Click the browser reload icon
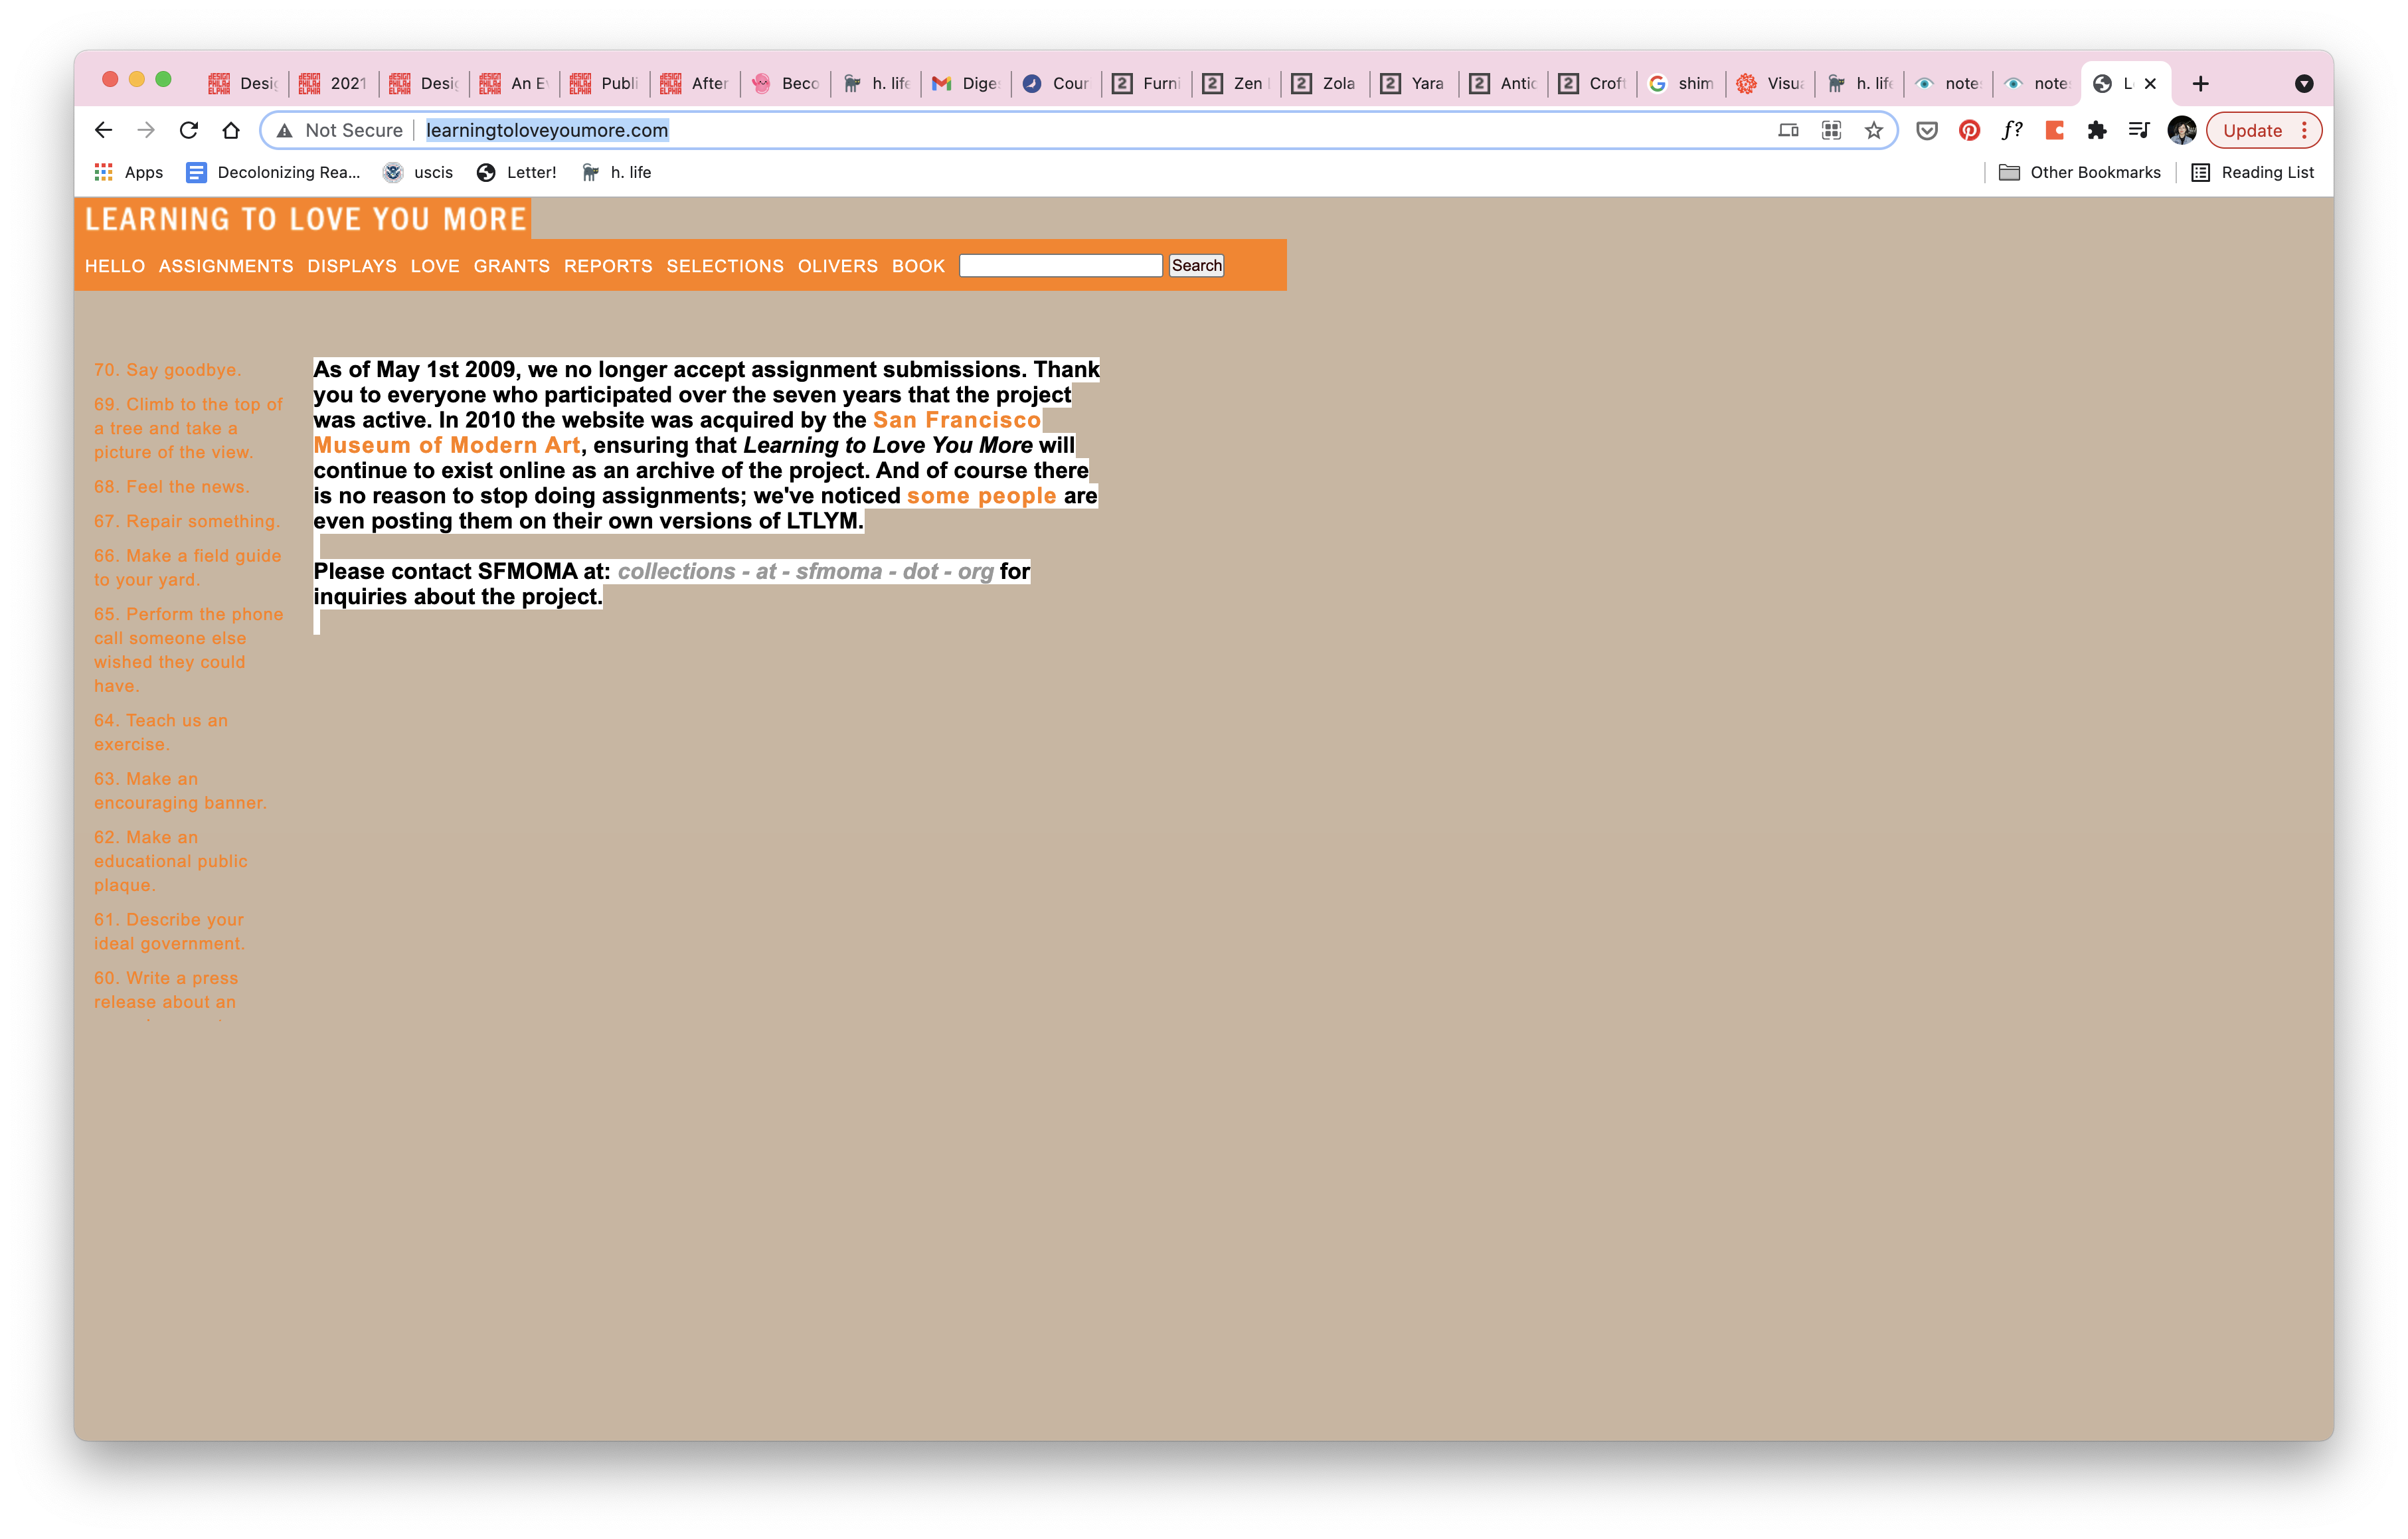This screenshot has height=1539, width=2408. pyautogui.click(x=188, y=130)
